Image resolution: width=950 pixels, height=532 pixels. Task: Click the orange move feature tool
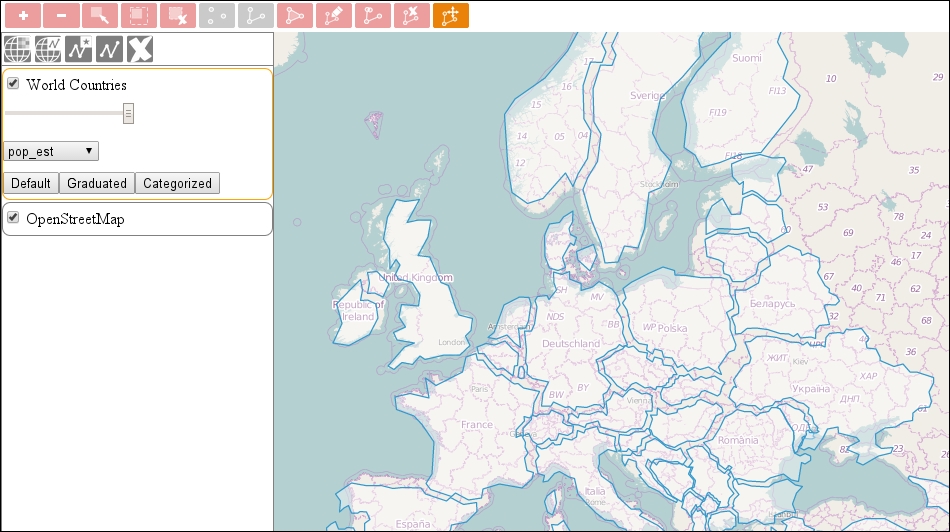[450, 16]
